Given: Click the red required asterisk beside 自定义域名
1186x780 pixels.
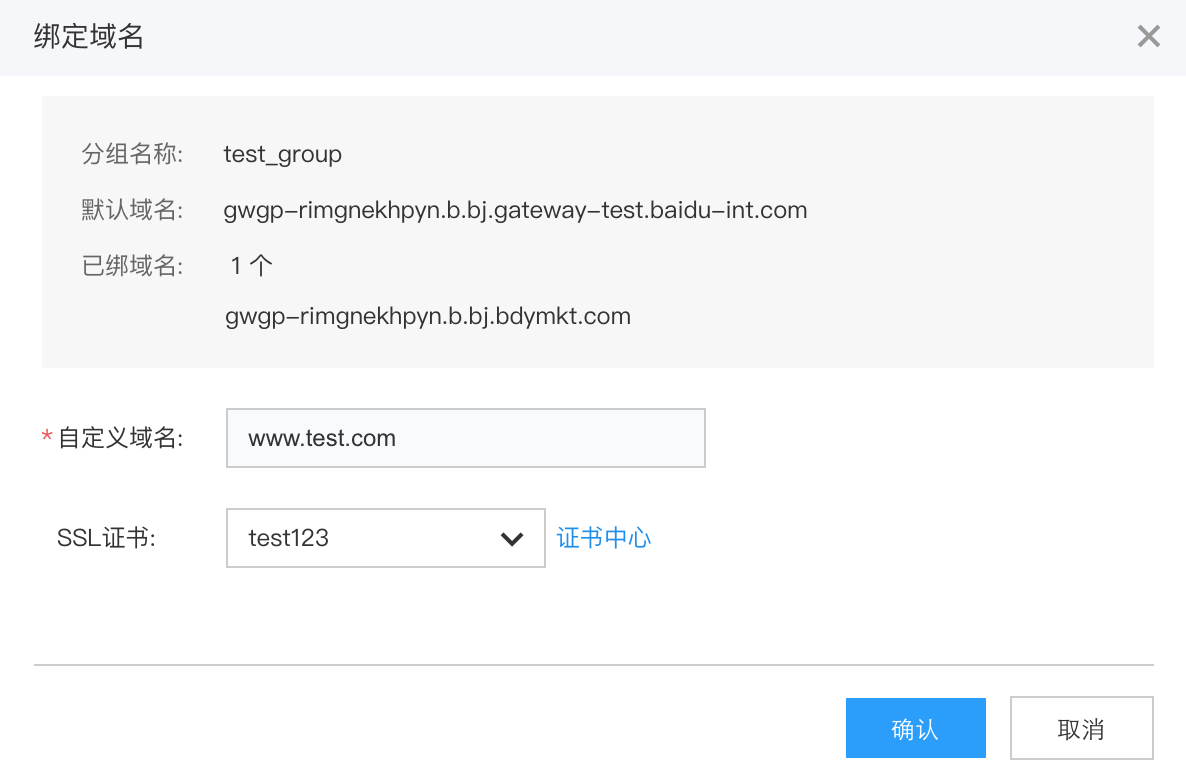Looking at the screenshot, I should [46, 438].
